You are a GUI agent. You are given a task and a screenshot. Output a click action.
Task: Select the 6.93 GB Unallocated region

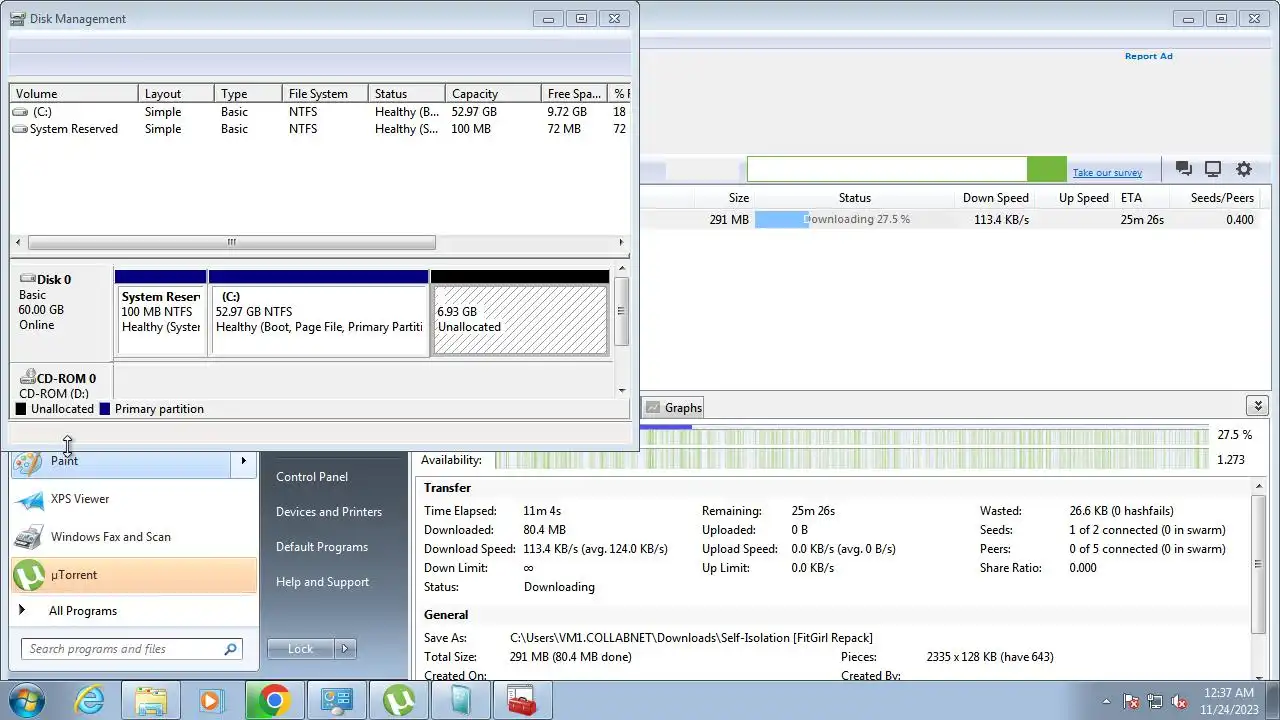pyautogui.click(x=519, y=320)
